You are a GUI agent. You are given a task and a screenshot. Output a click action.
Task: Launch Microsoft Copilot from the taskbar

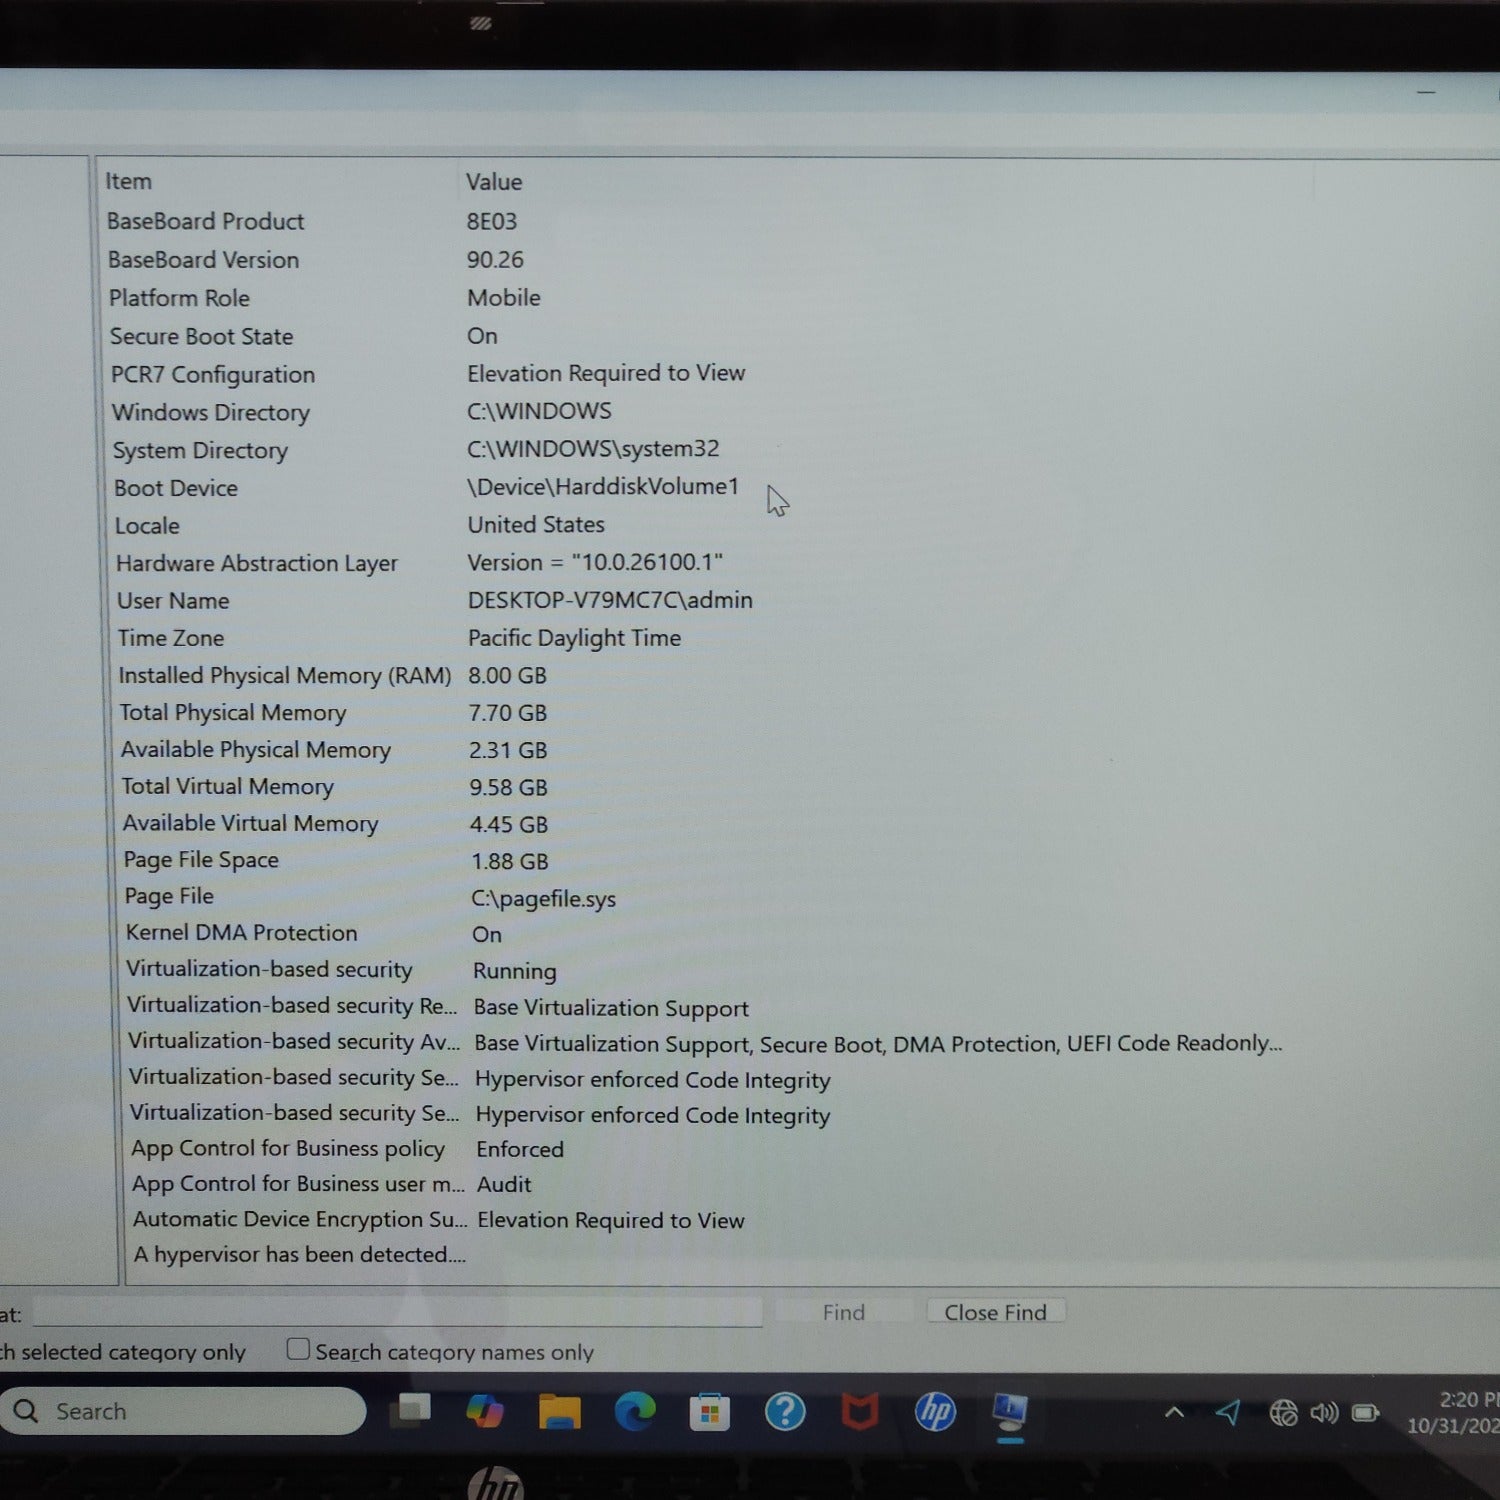click(485, 1411)
